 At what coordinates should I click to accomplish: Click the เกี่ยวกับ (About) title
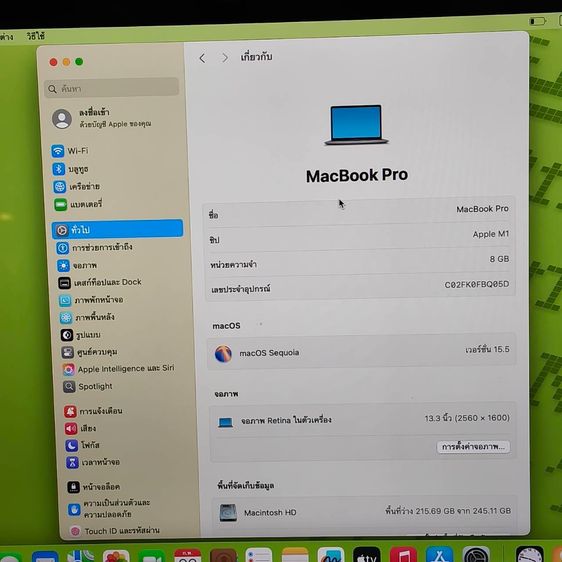256,57
